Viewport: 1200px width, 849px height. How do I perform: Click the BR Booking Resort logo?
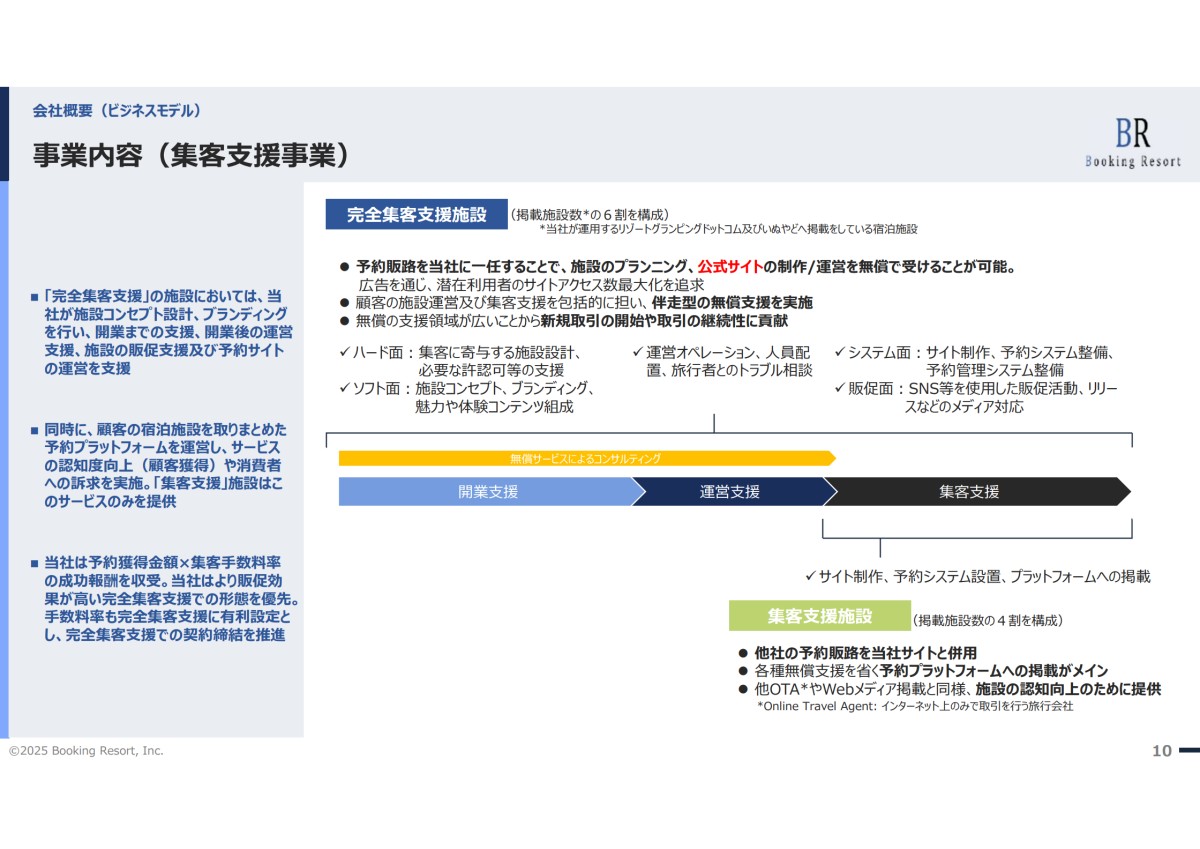pyautogui.click(x=1131, y=141)
